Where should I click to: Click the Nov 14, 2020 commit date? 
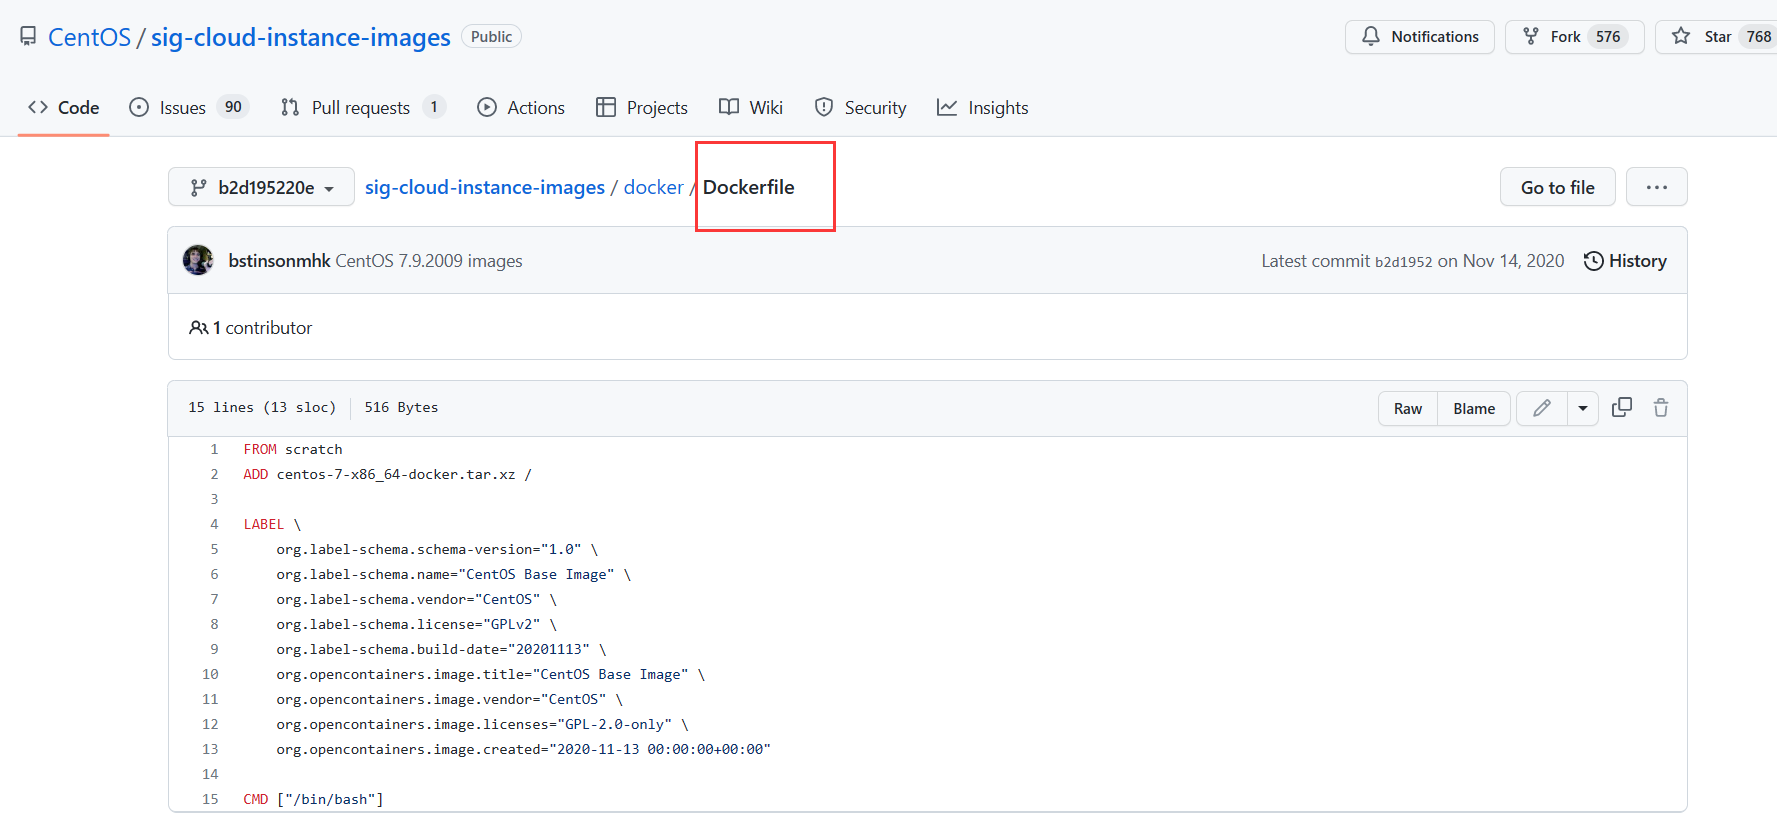(1513, 261)
